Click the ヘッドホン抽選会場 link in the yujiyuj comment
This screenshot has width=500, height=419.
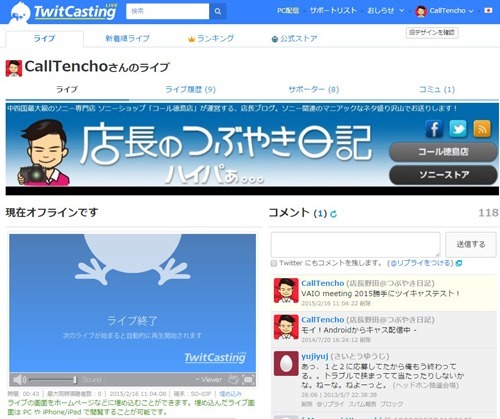point(426,385)
